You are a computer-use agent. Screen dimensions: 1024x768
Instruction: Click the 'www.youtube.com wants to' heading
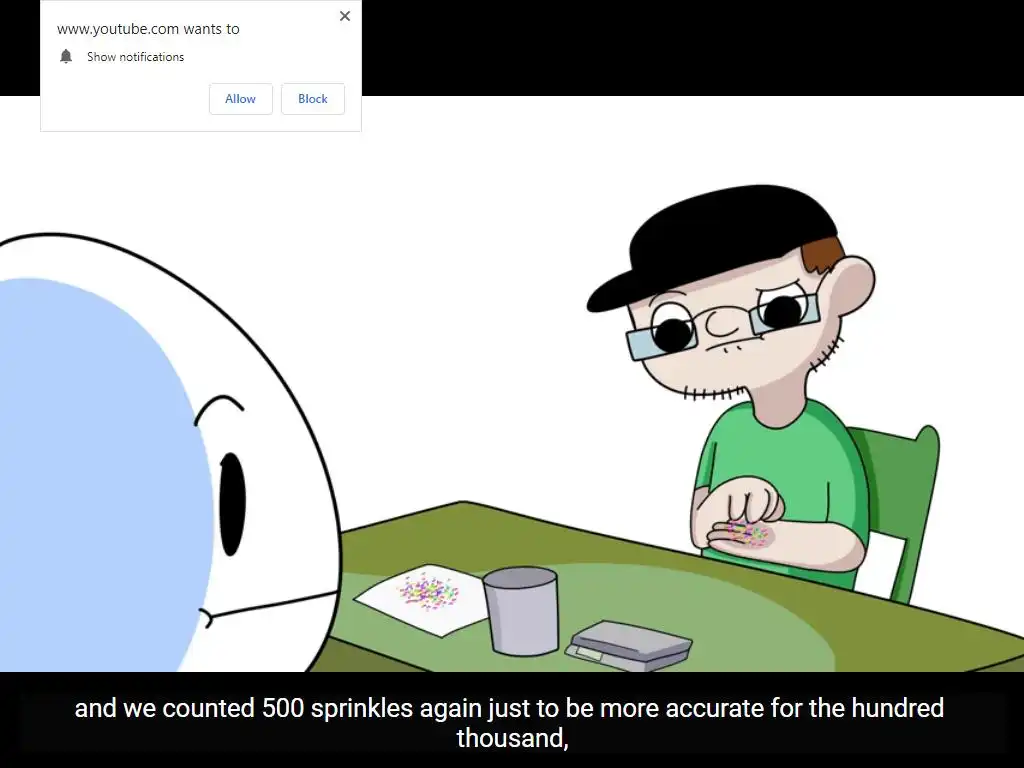point(148,29)
